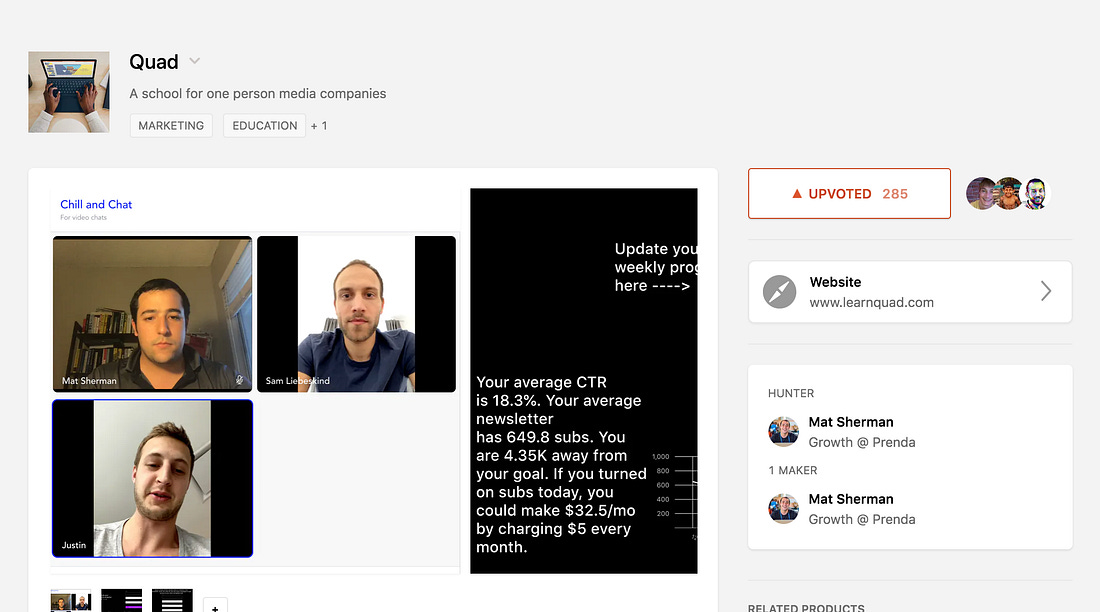The width and height of the screenshot is (1100, 612).
Task: Select the second gallery thumbnail
Action: point(121,601)
